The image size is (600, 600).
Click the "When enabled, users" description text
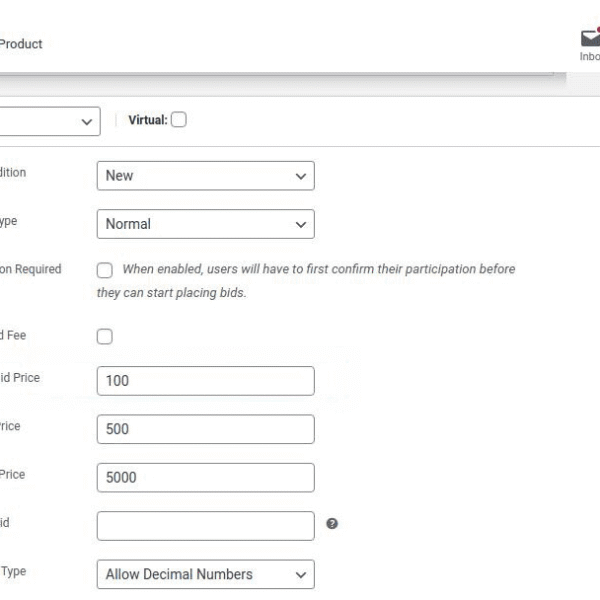[x=318, y=269]
